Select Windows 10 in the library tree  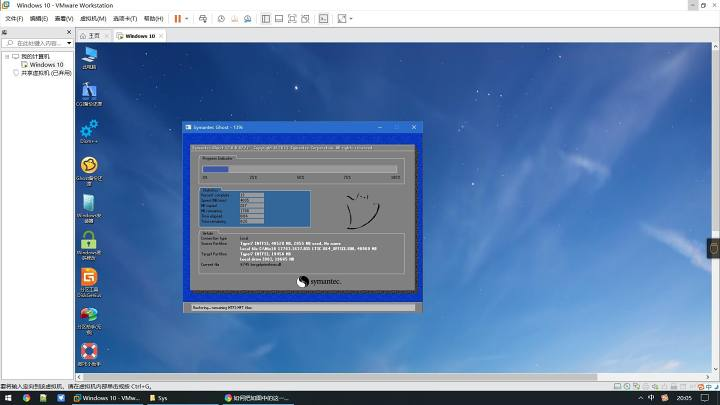click(46, 65)
